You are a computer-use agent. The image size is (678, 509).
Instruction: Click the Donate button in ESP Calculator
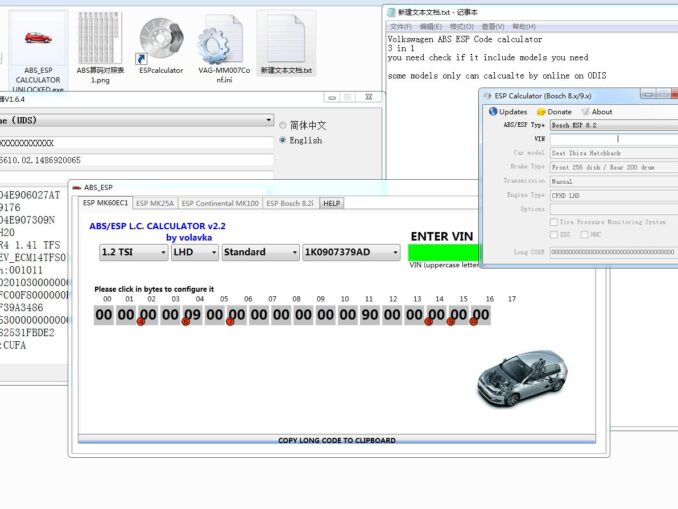pos(554,112)
